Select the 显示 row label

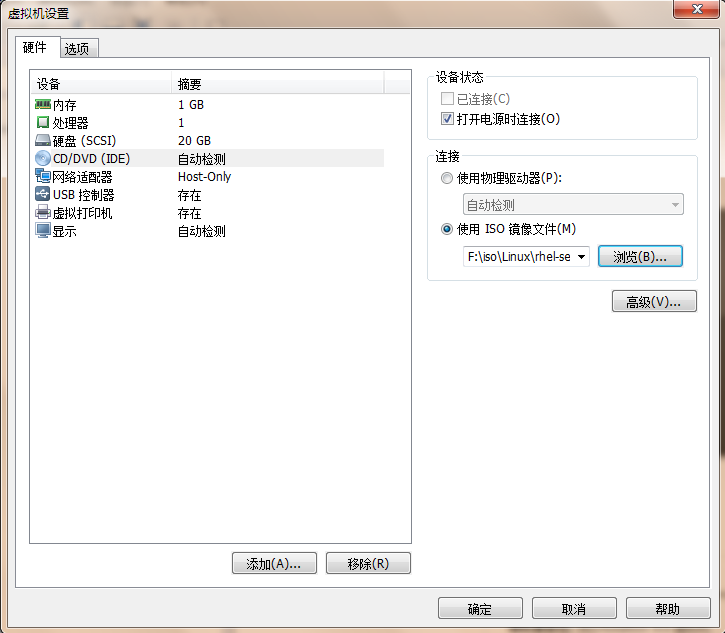pos(65,231)
